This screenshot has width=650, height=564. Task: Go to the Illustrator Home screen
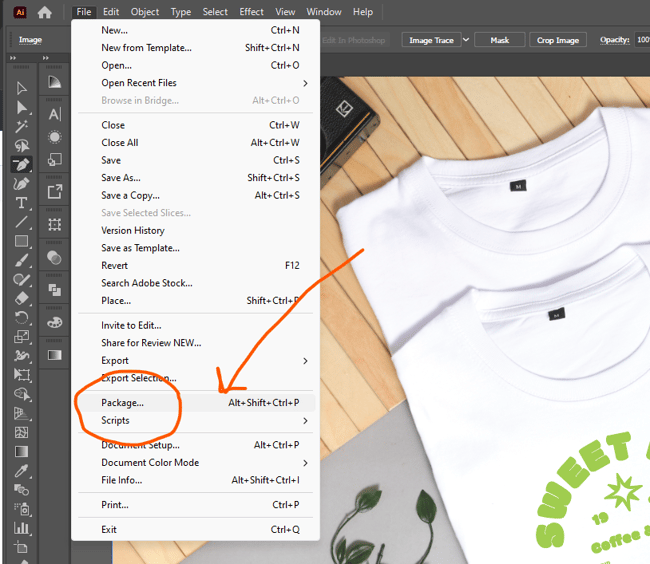pos(44,12)
